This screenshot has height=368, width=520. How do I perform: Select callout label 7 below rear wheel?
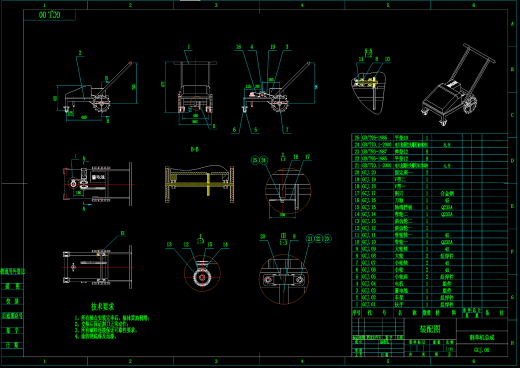pos(287,130)
